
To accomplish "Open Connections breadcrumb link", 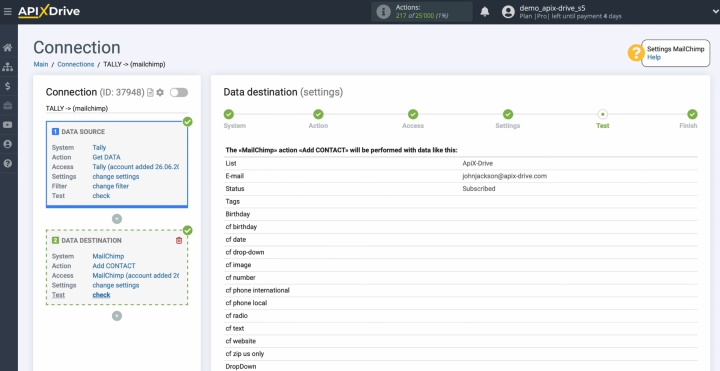I will point(76,64).
